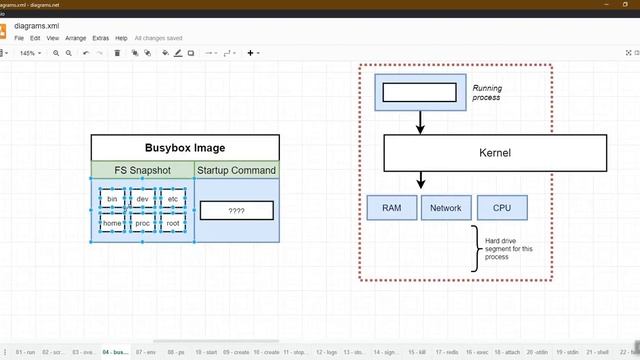Image resolution: width=640 pixels, height=360 pixels.
Task: Click the To Front arrange icon
Action: (x=135, y=53)
